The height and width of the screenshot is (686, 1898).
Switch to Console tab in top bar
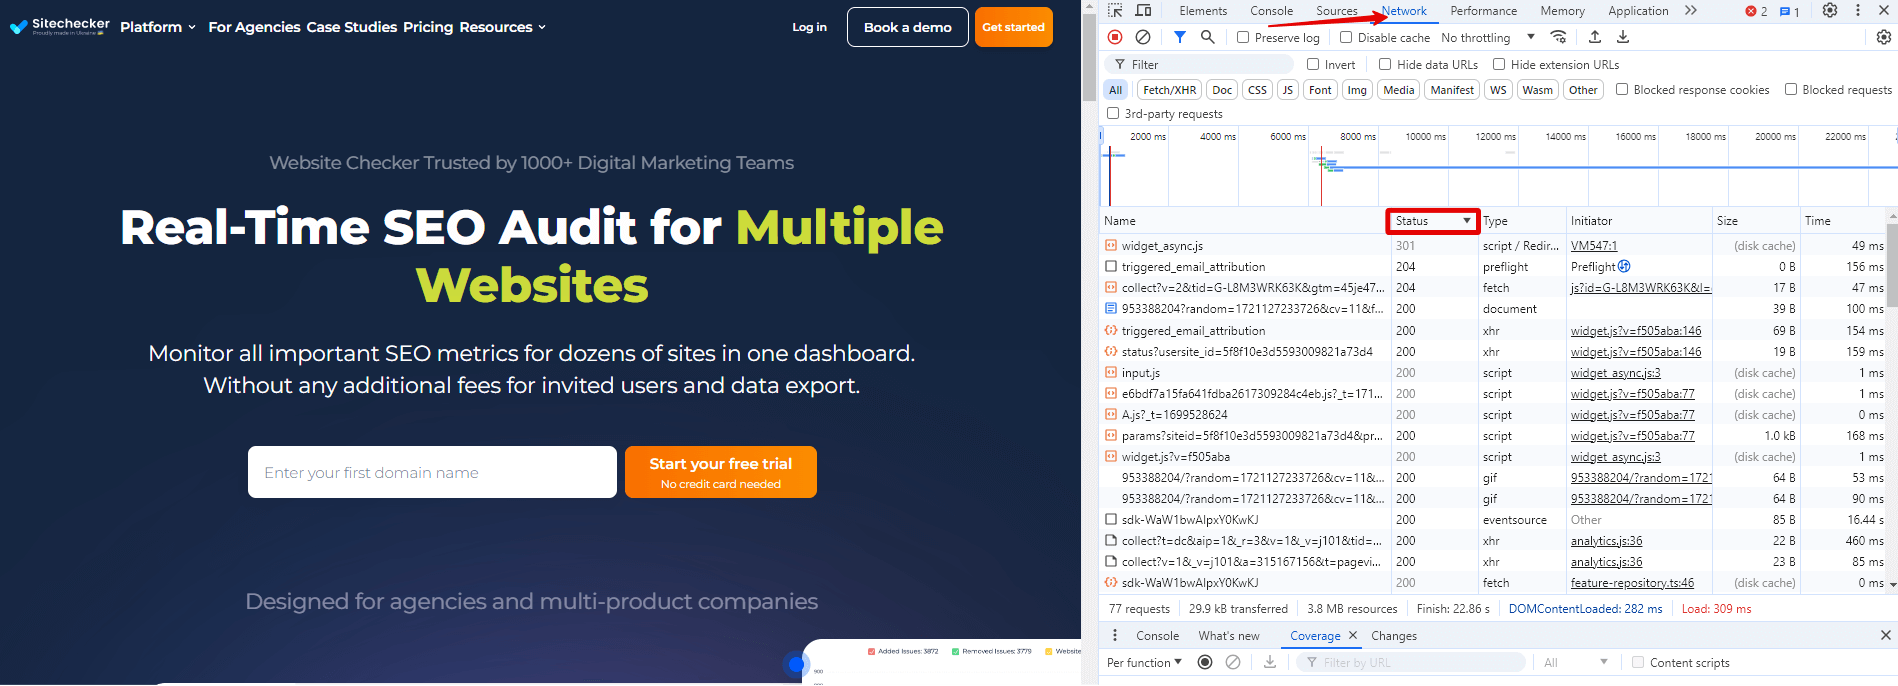pos(1271,11)
